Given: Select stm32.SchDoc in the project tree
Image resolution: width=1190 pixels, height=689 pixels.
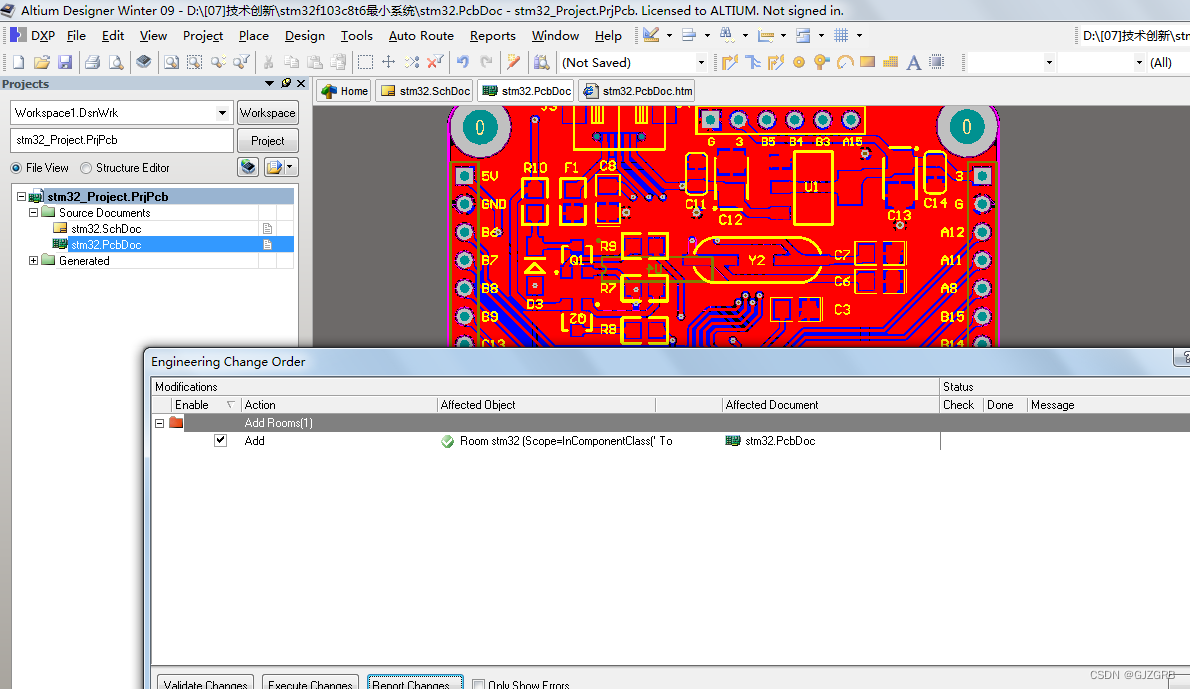Looking at the screenshot, I should [106, 228].
